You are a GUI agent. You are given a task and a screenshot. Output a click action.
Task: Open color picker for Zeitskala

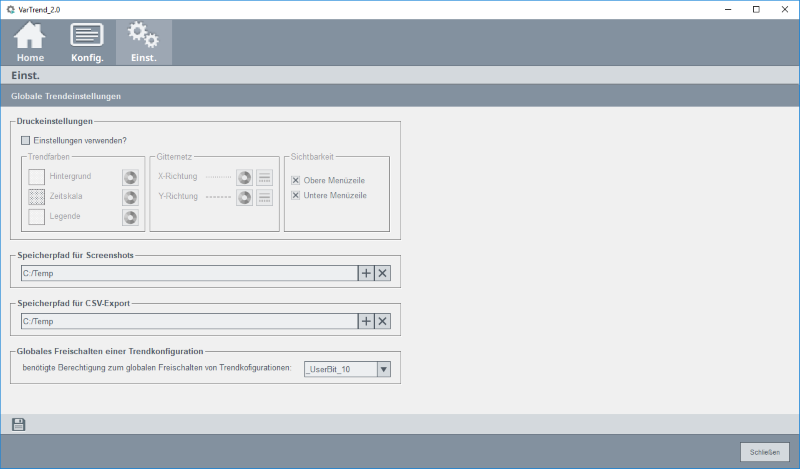tap(131, 198)
